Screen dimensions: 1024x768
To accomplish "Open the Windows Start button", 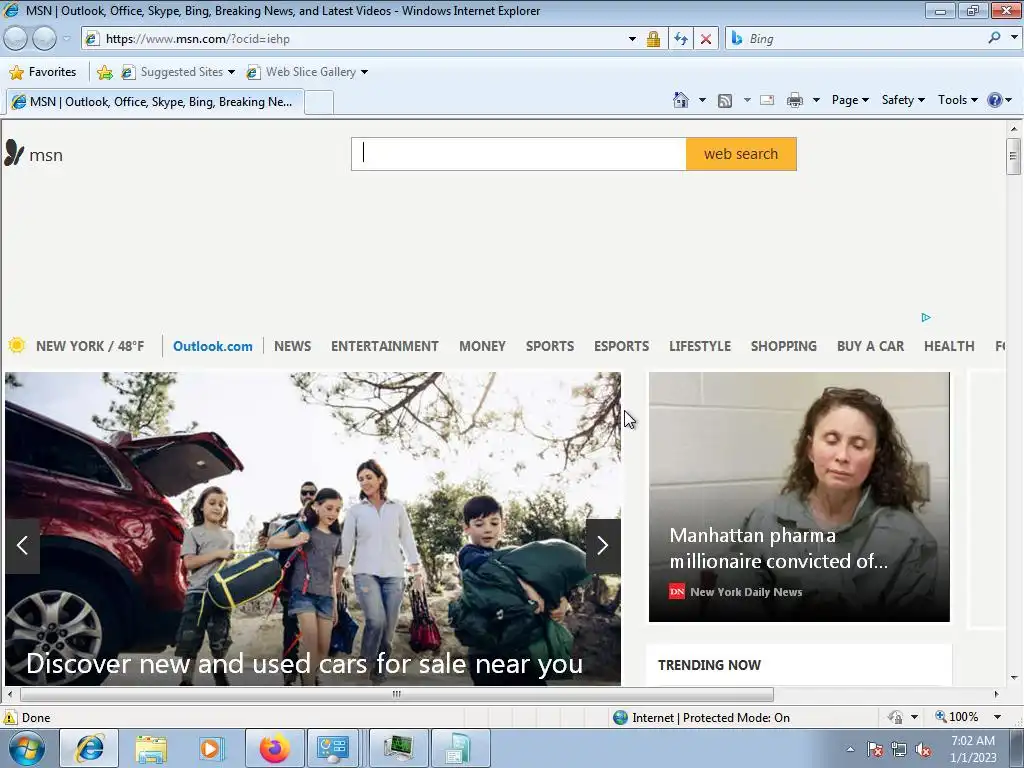I will tap(27, 748).
